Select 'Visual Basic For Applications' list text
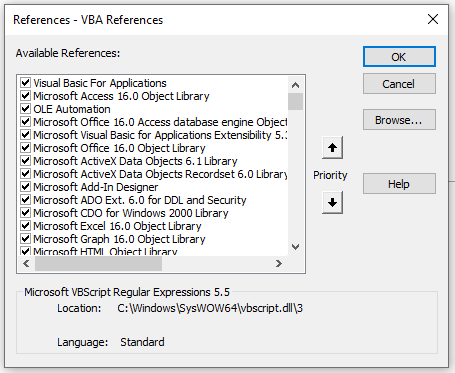 tap(100, 83)
